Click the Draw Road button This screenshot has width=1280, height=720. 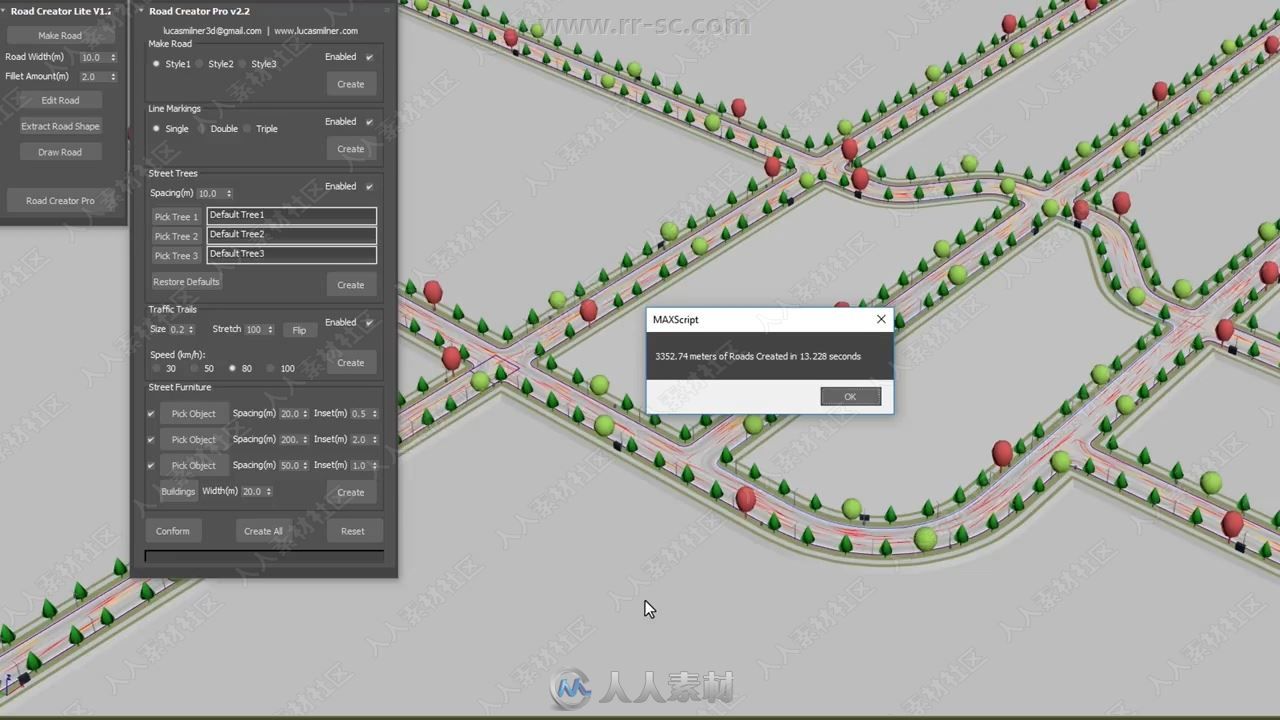60,152
